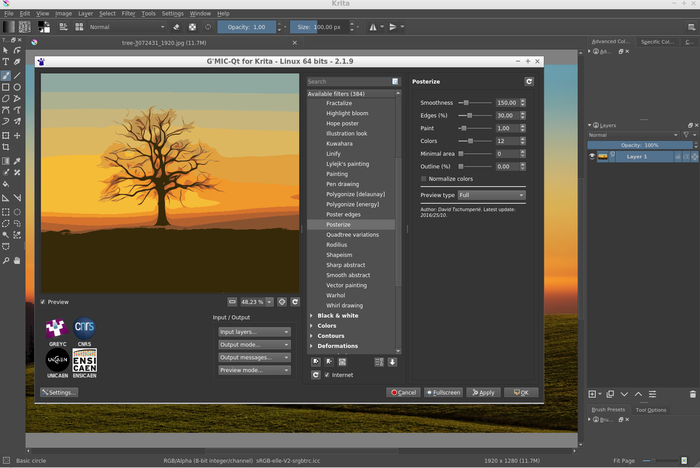Click the G'MIC Settings button

click(x=58, y=393)
